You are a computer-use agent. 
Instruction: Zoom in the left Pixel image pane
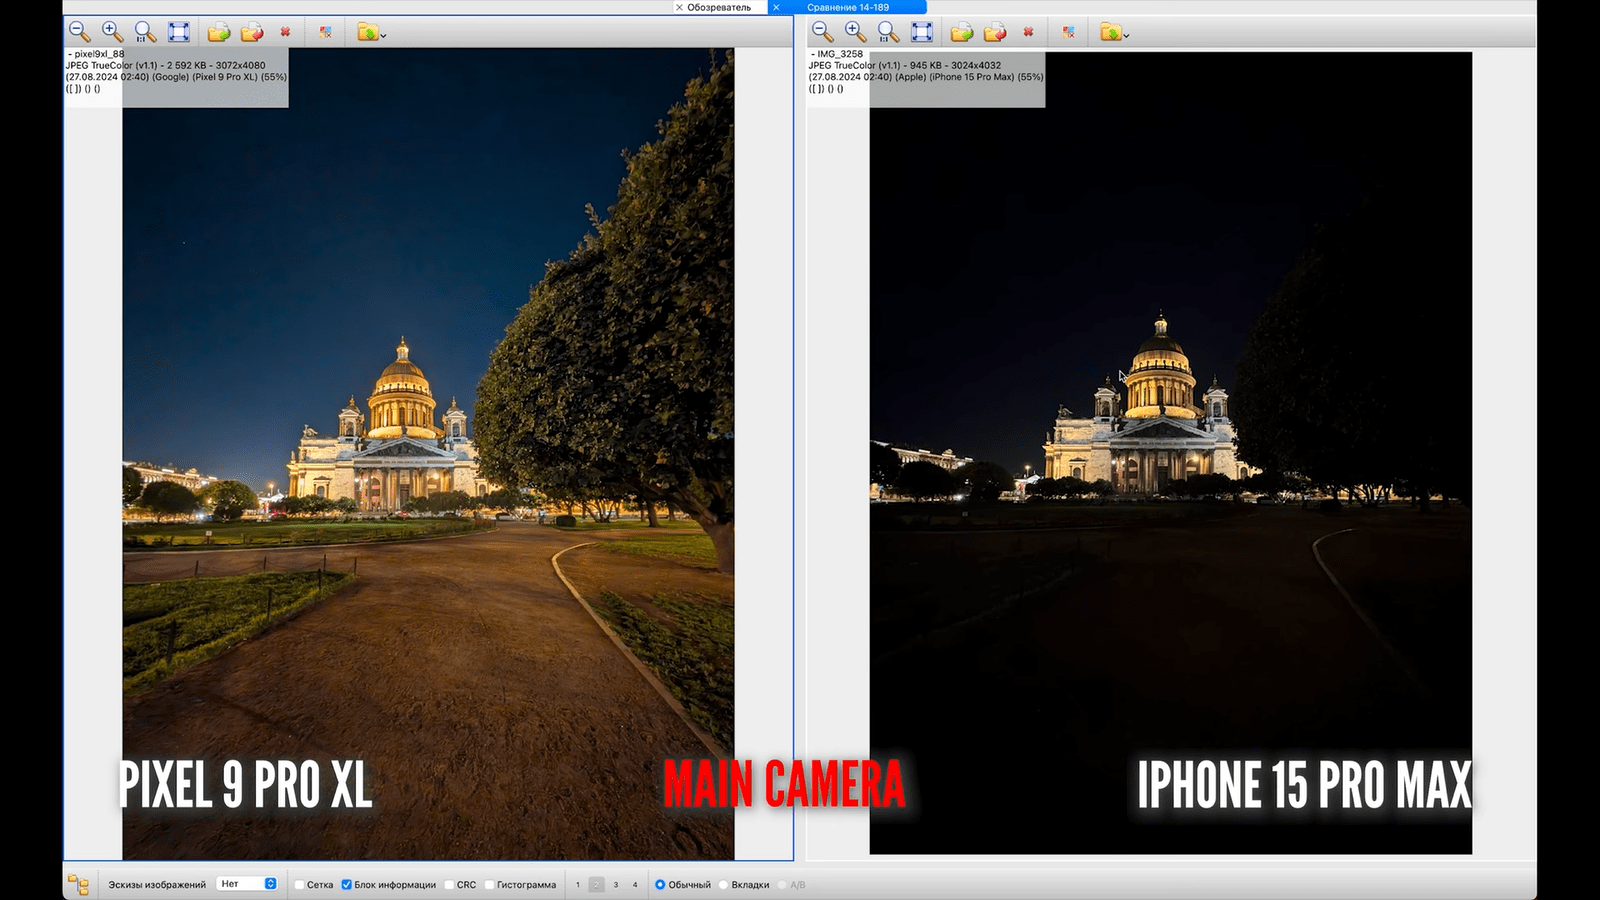point(113,32)
